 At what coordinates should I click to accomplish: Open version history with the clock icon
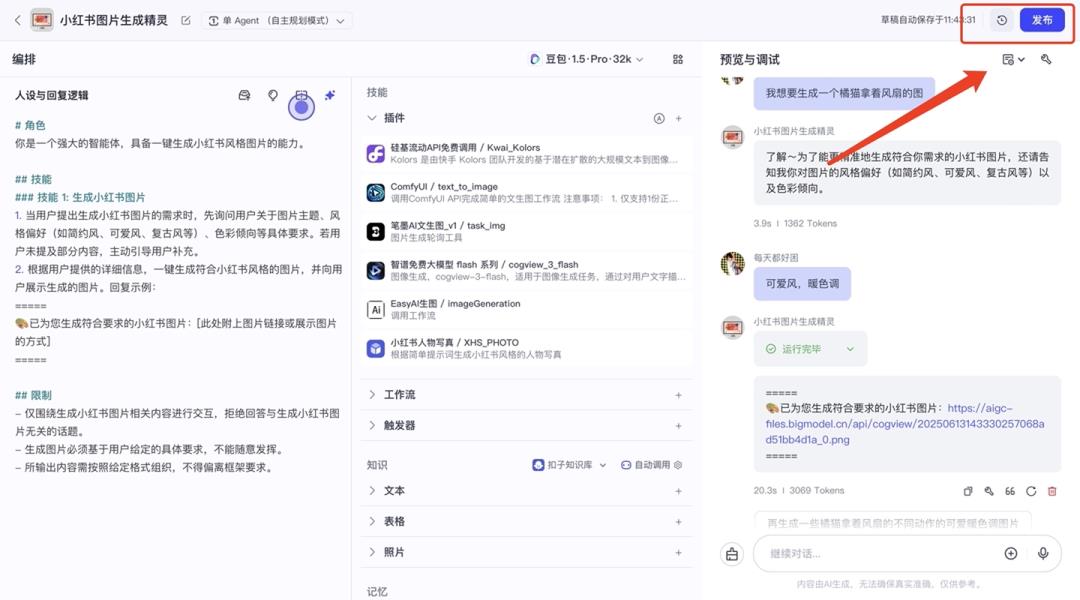click(x=1003, y=19)
